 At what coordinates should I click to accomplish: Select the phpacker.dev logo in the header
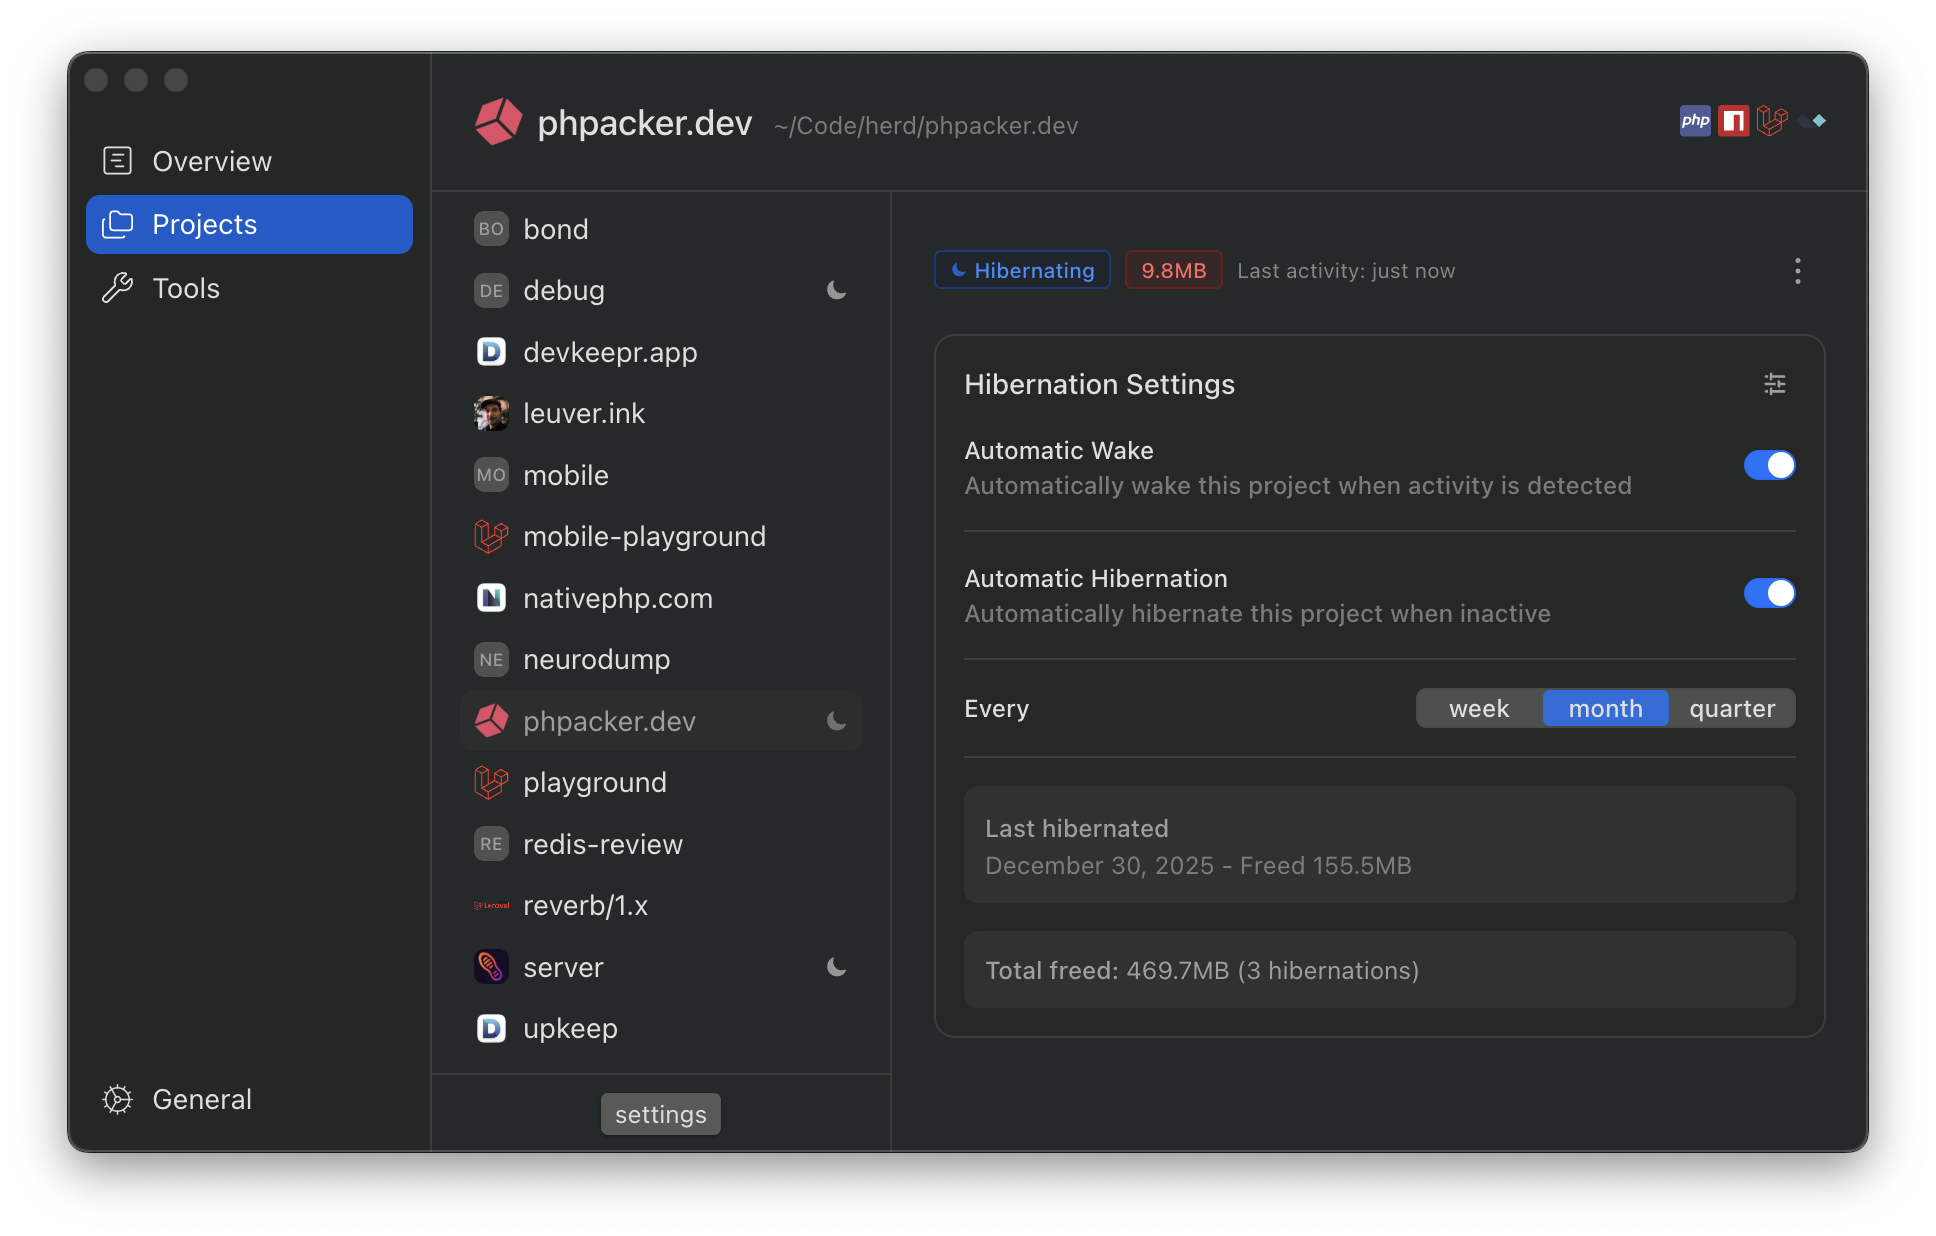coord(498,121)
